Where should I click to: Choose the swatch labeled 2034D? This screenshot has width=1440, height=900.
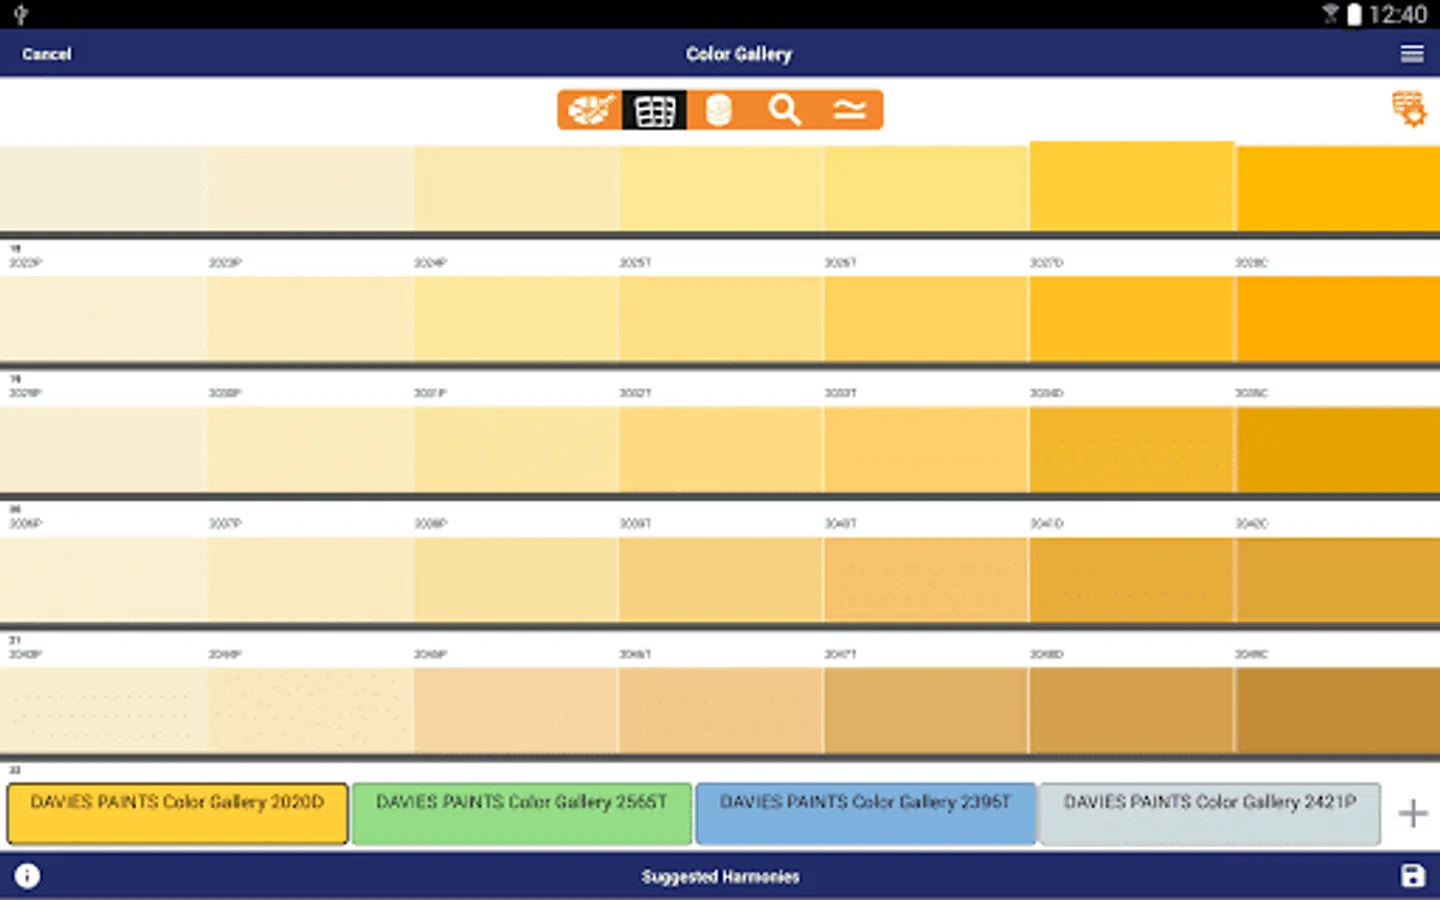pyautogui.click(x=1132, y=450)
